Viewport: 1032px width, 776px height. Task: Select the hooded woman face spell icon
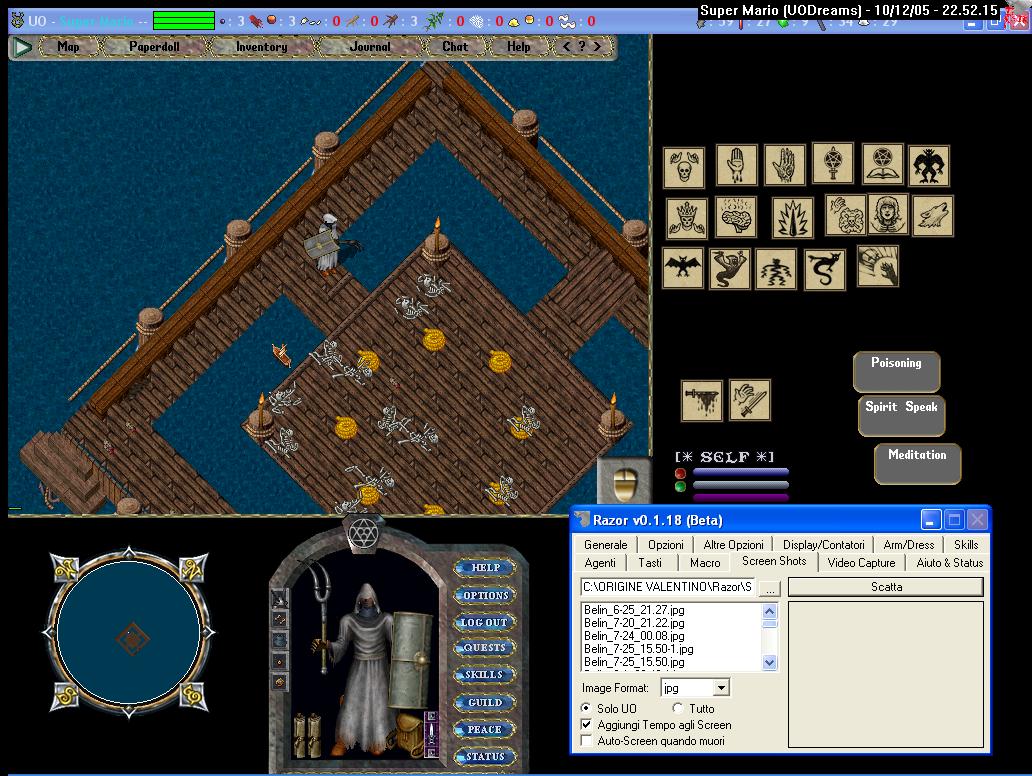tap(889, 214)
